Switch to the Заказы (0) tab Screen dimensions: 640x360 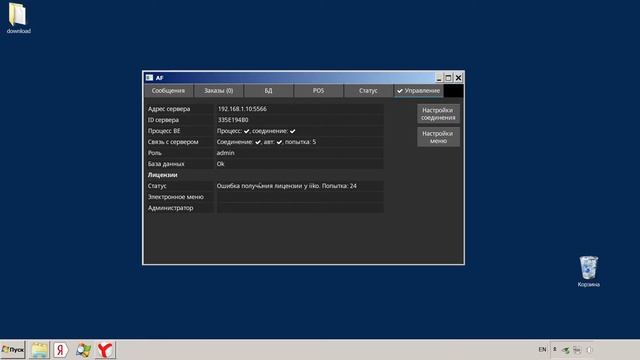[218, 91]
